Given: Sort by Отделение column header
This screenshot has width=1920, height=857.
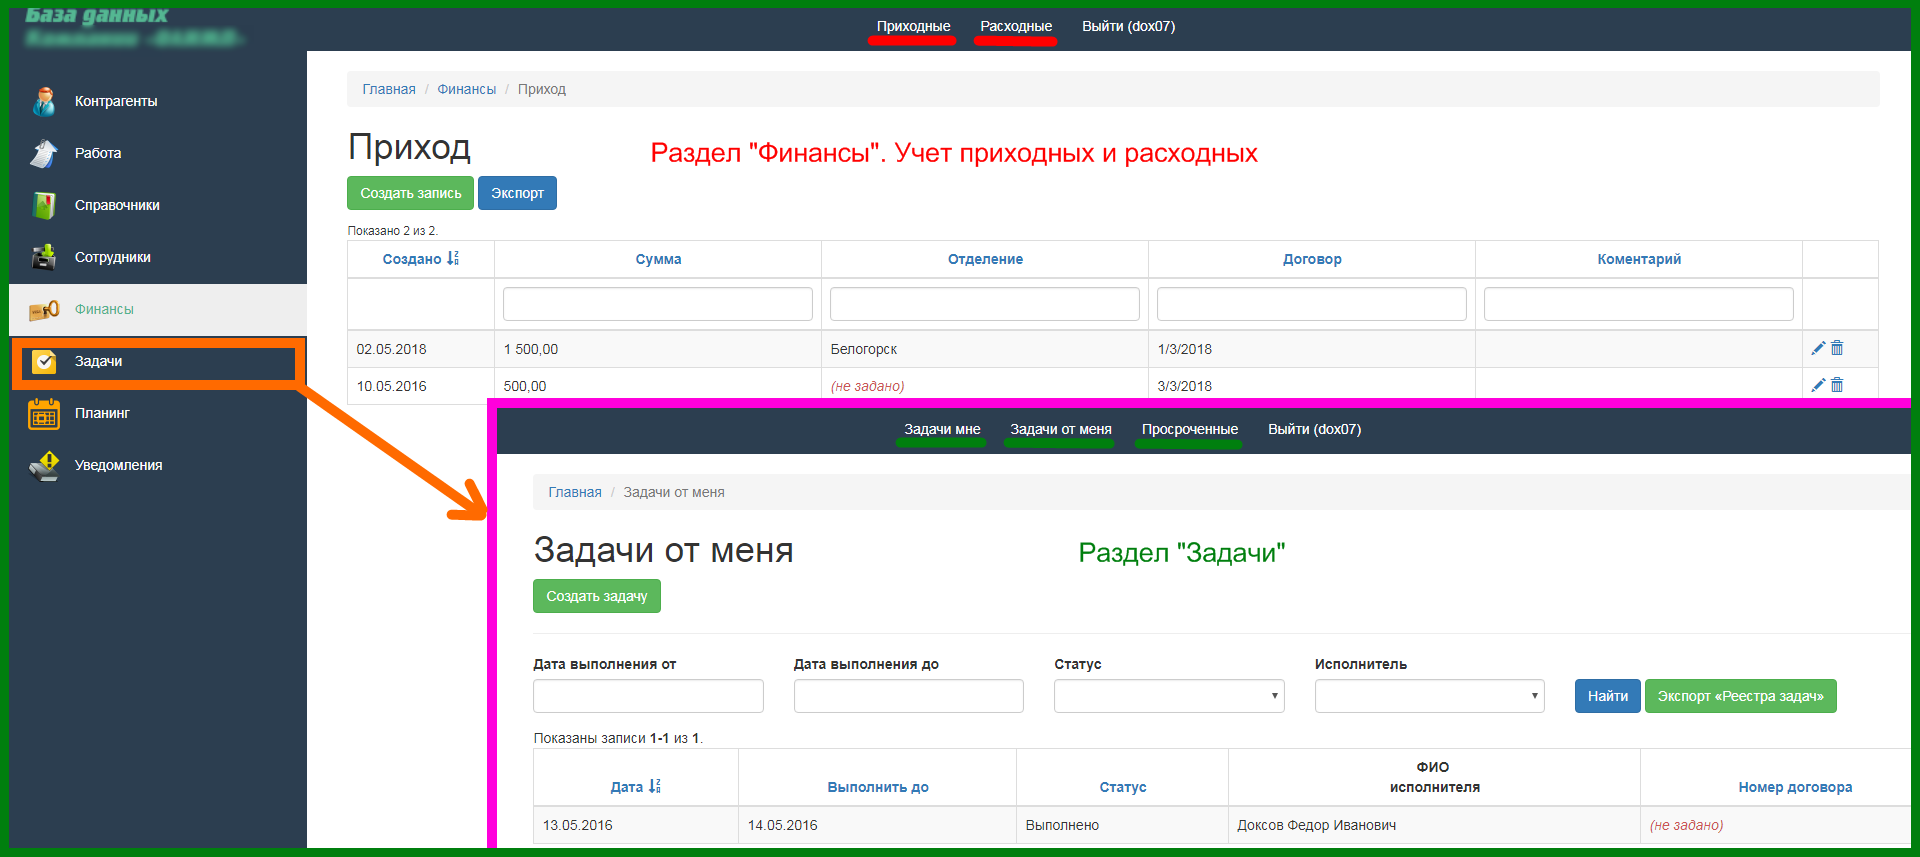Looking at the screenshot, I should tap(985, 259).
